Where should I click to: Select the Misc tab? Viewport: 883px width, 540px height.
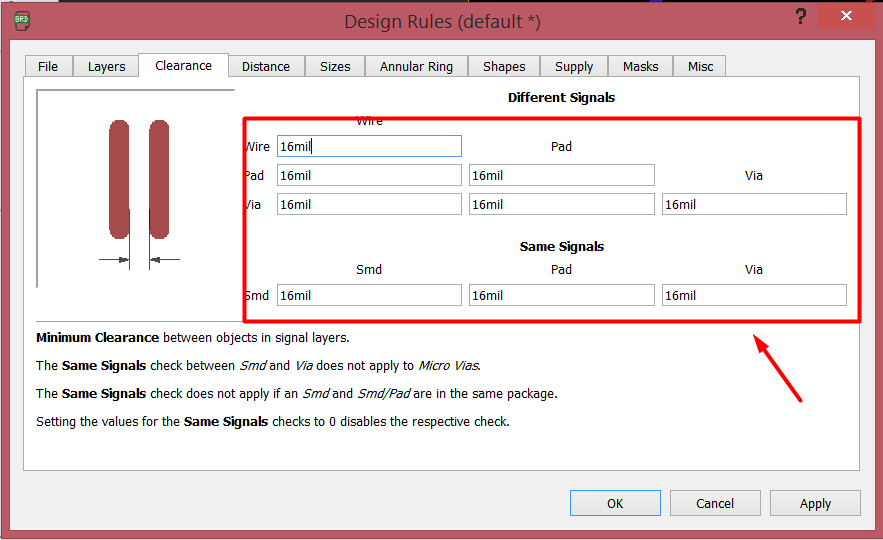(701, 67)
